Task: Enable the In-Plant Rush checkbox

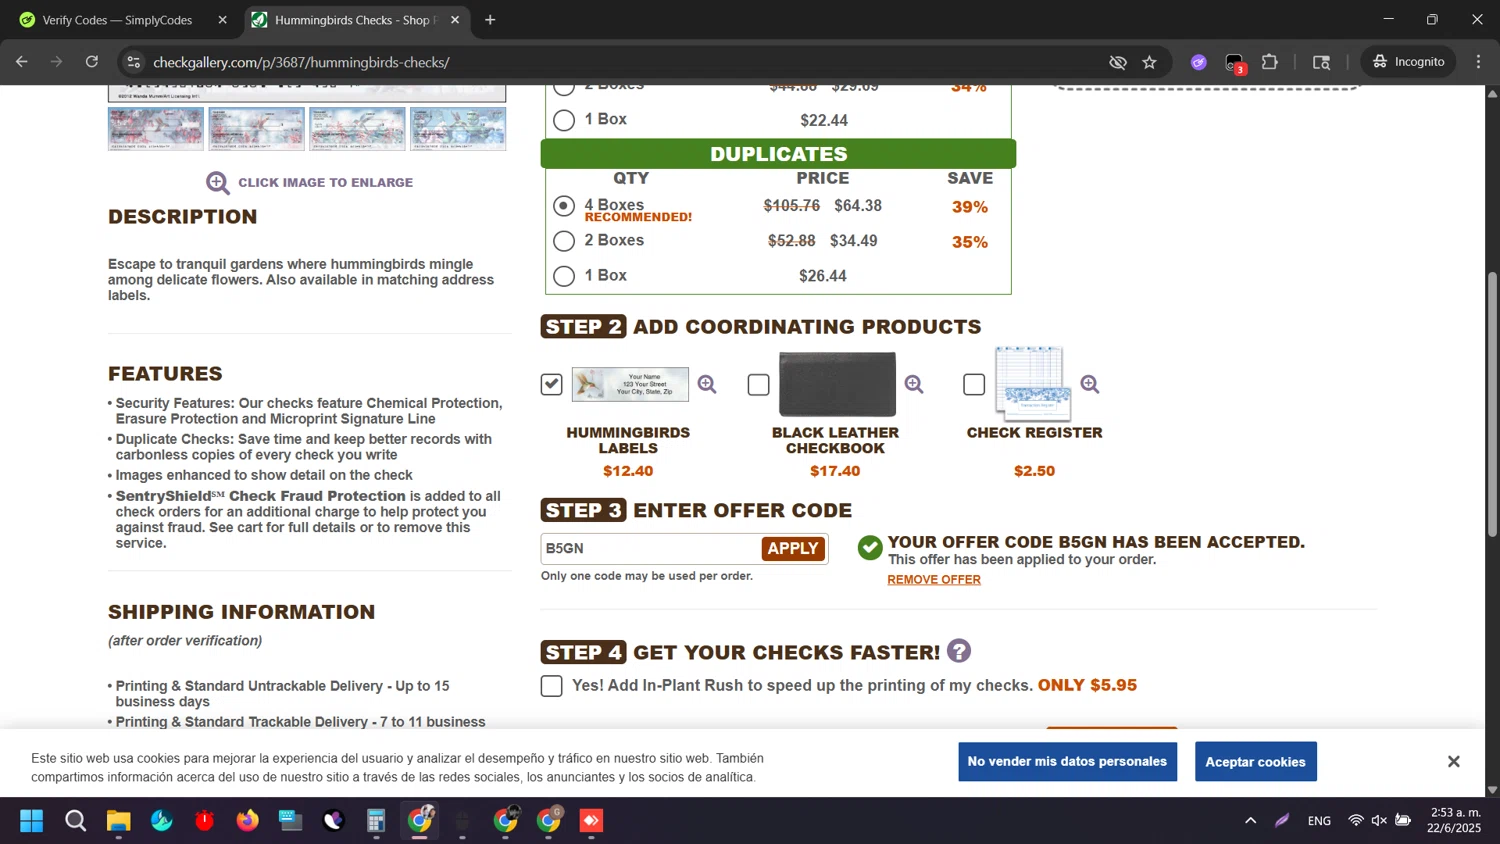Action: click(x=552, y=686)
